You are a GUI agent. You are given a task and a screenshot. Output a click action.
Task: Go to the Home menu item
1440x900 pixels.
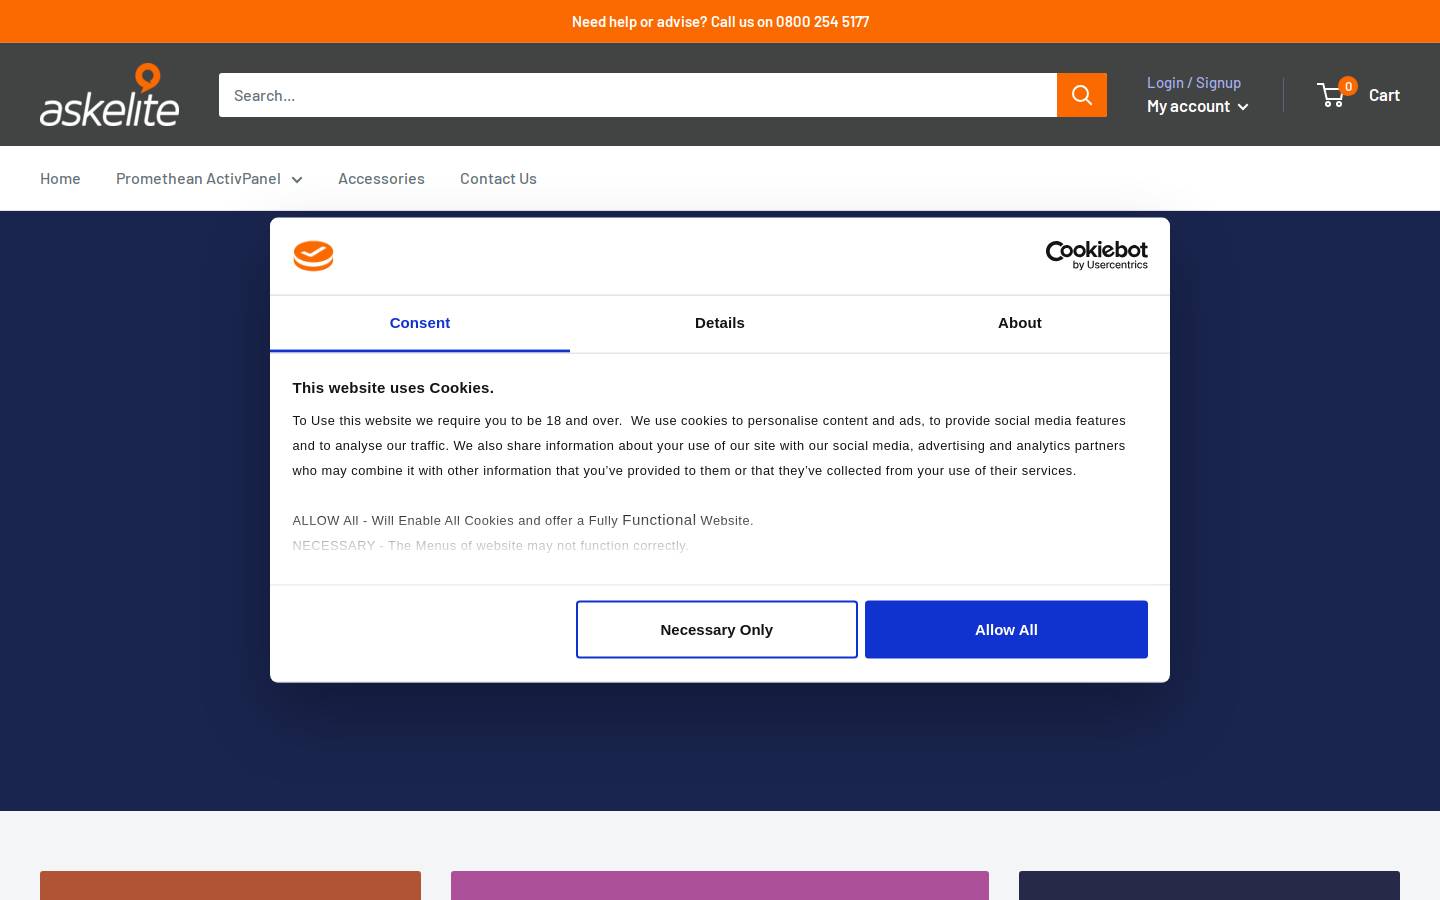(x=60, y=178)
